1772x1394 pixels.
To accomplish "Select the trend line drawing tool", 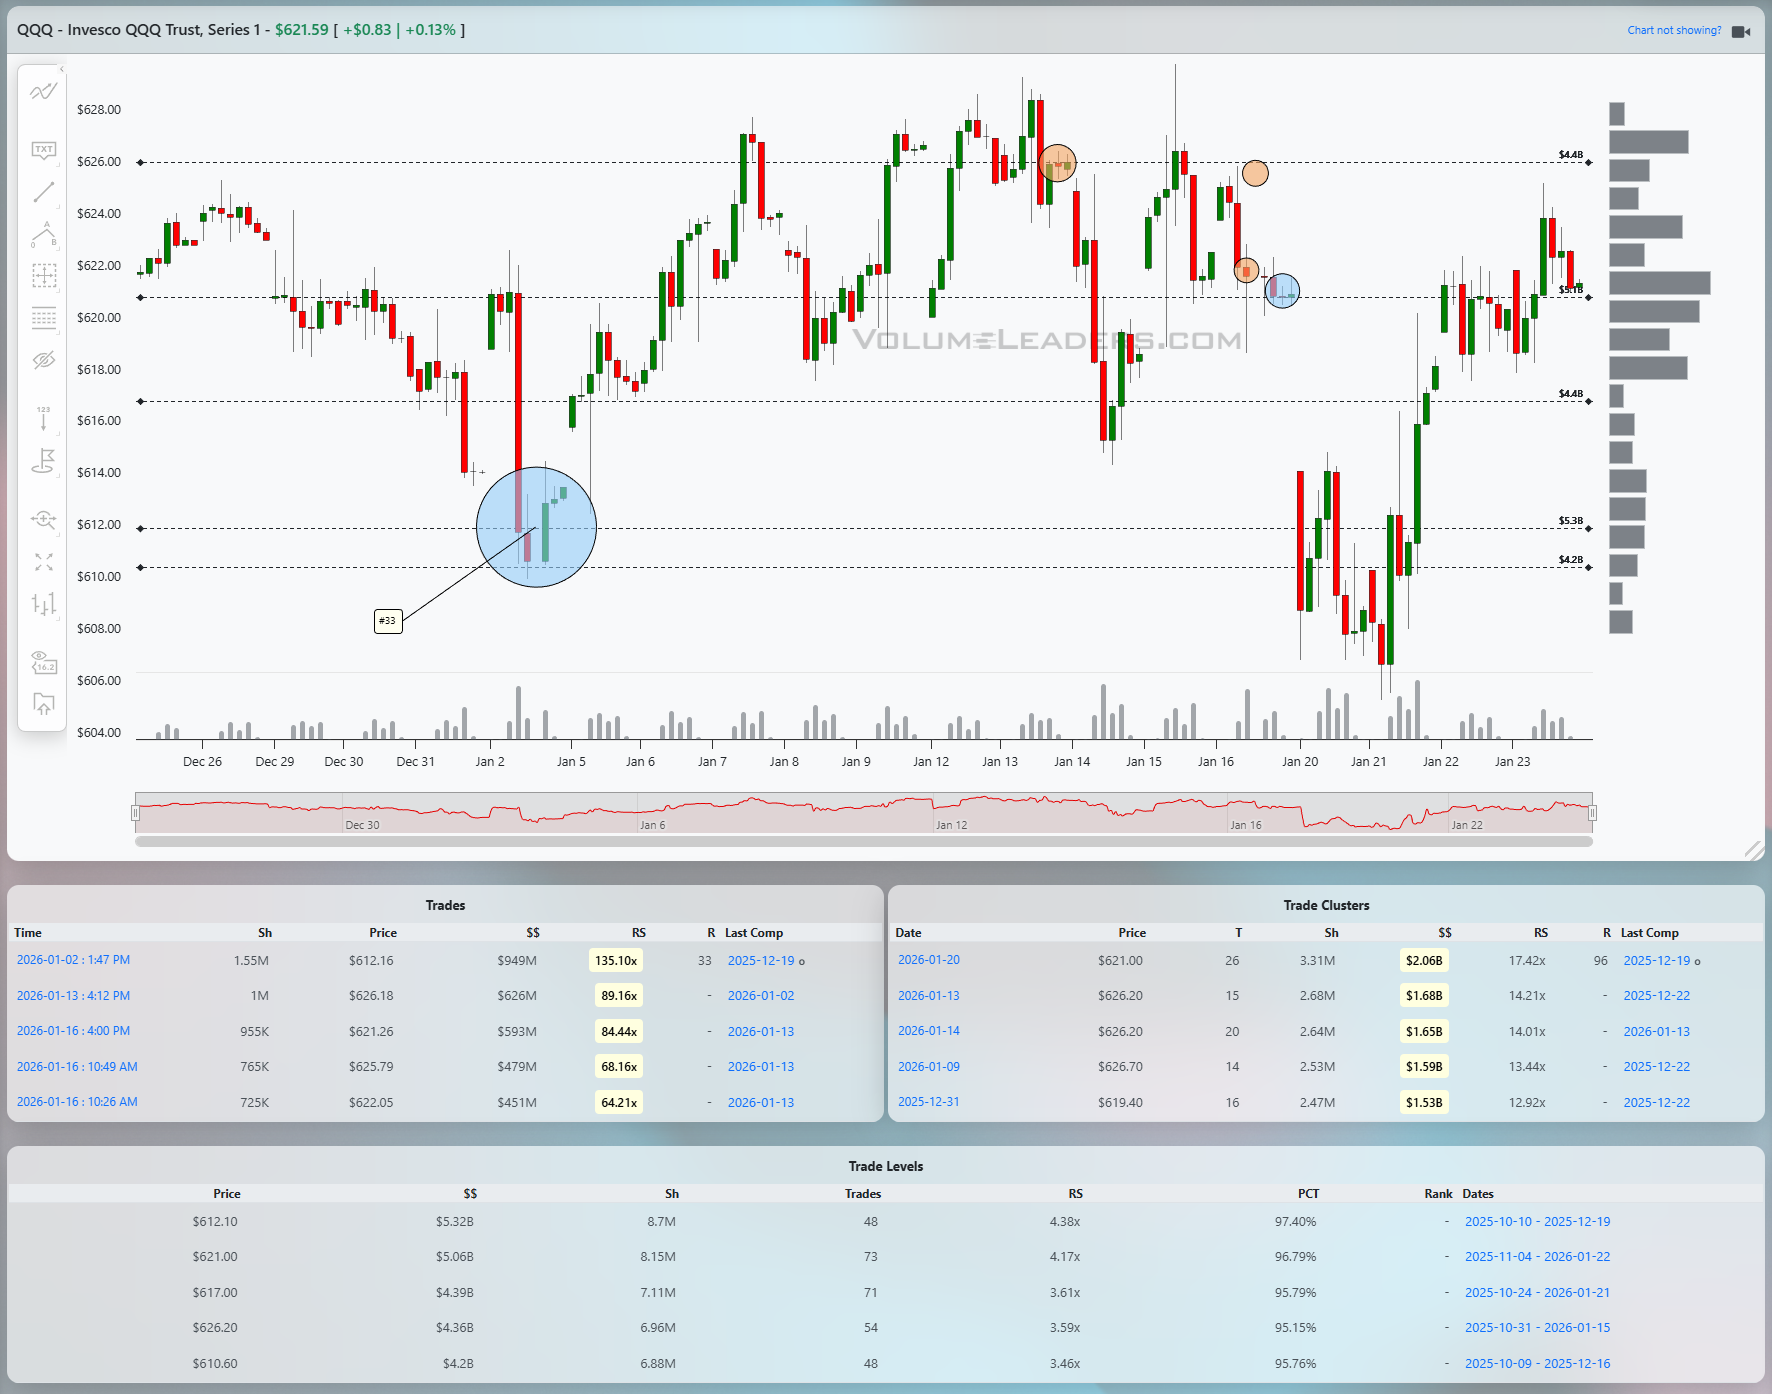I will [43, 192].
